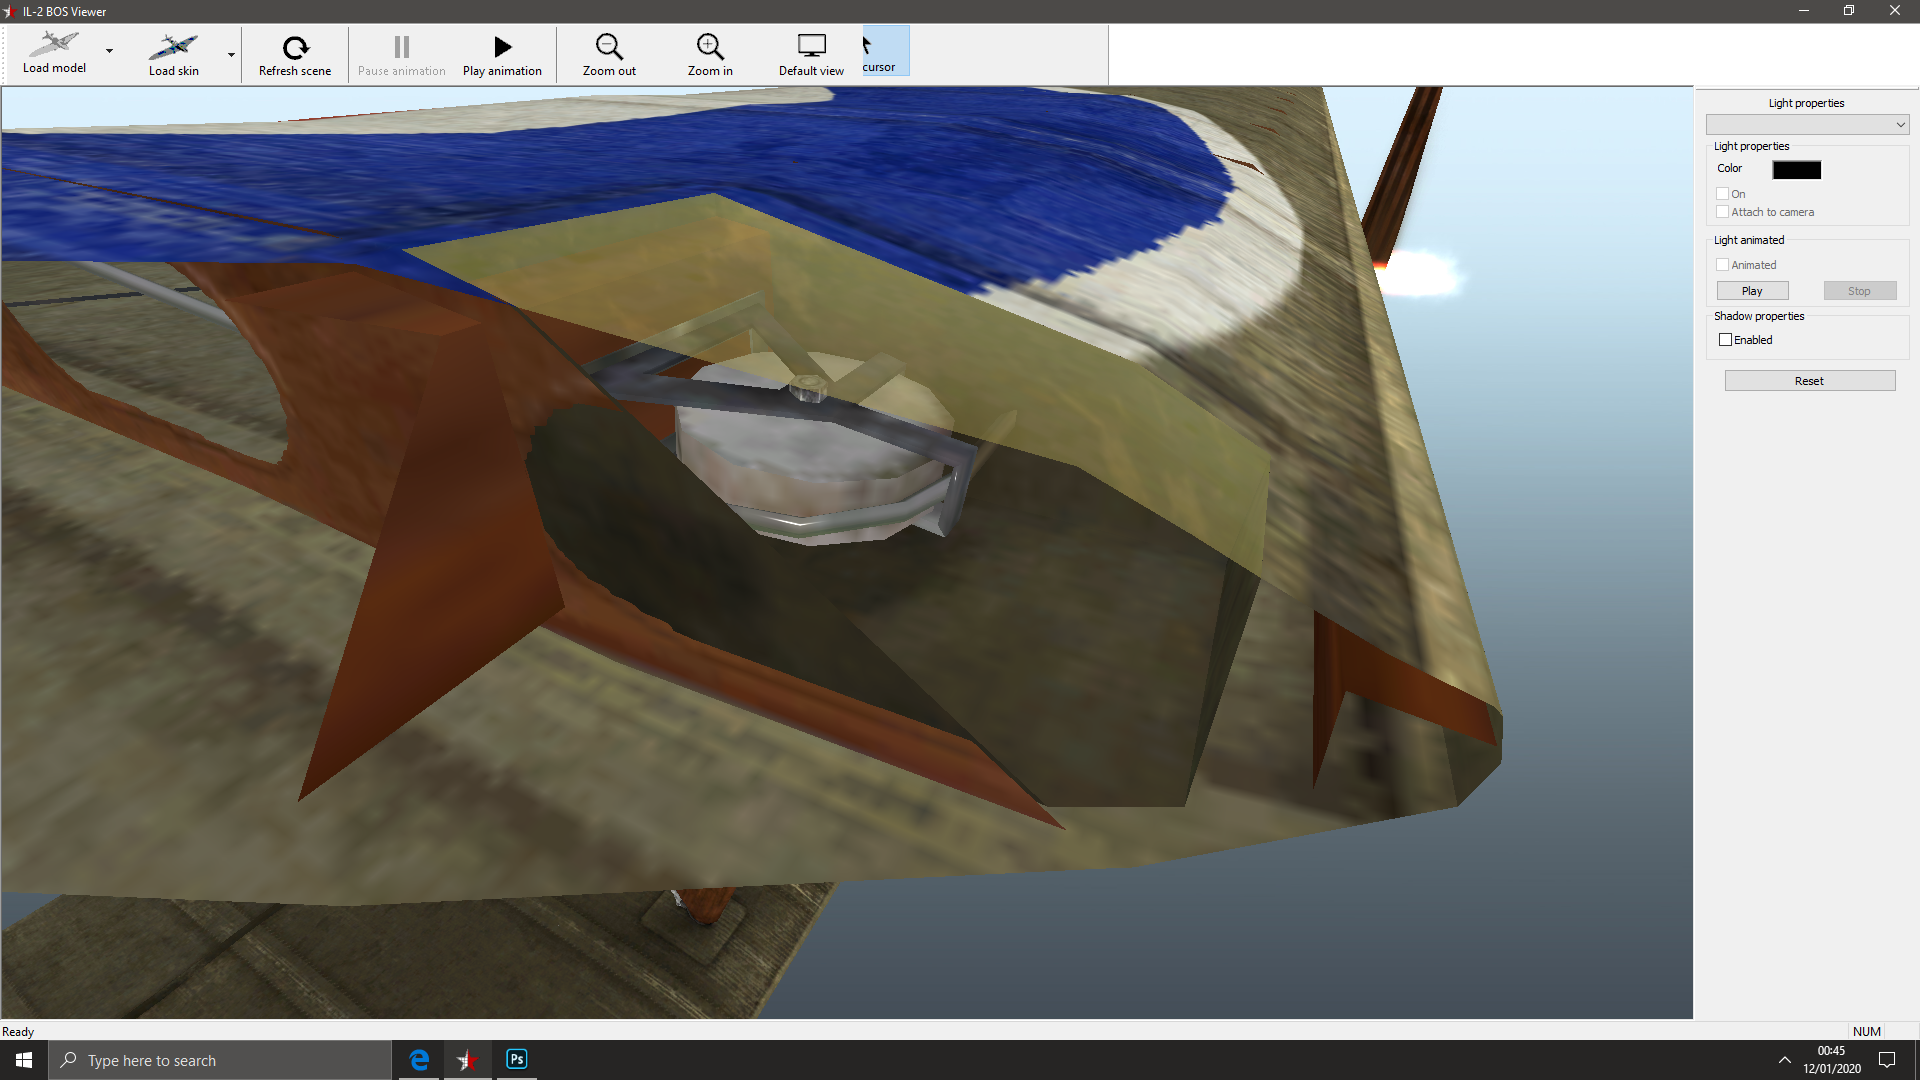
Task: Enable shadows checkbox
Action: pyautogui.click(x=1725, y=340)
